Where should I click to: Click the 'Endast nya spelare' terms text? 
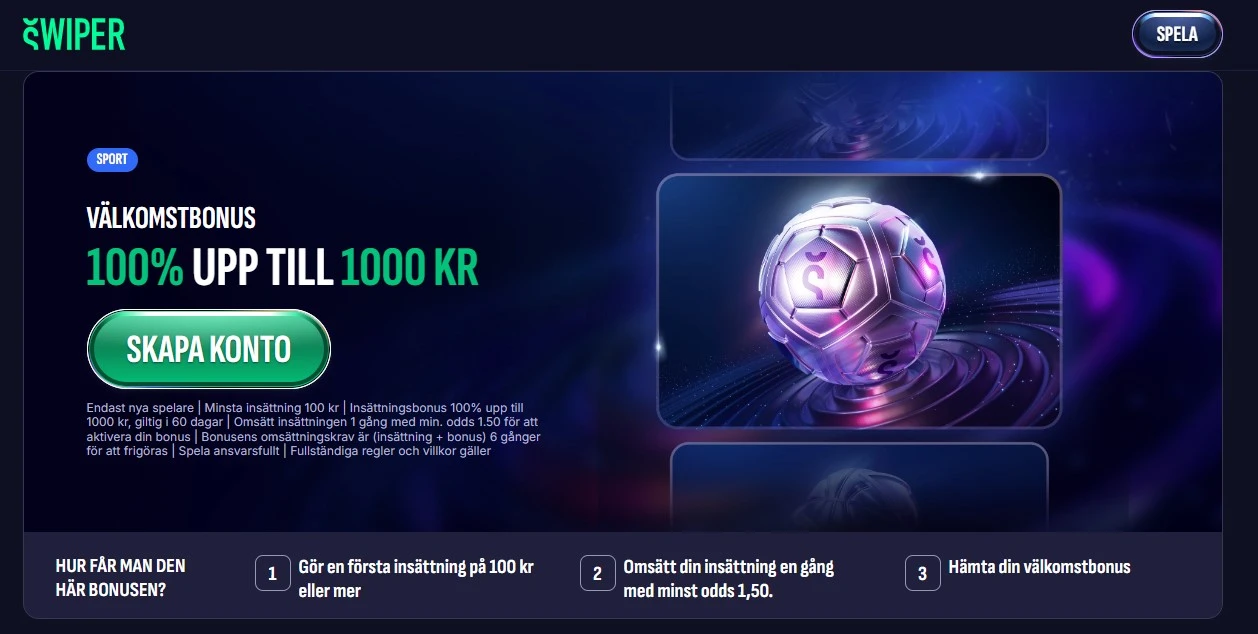coord(140,408)
